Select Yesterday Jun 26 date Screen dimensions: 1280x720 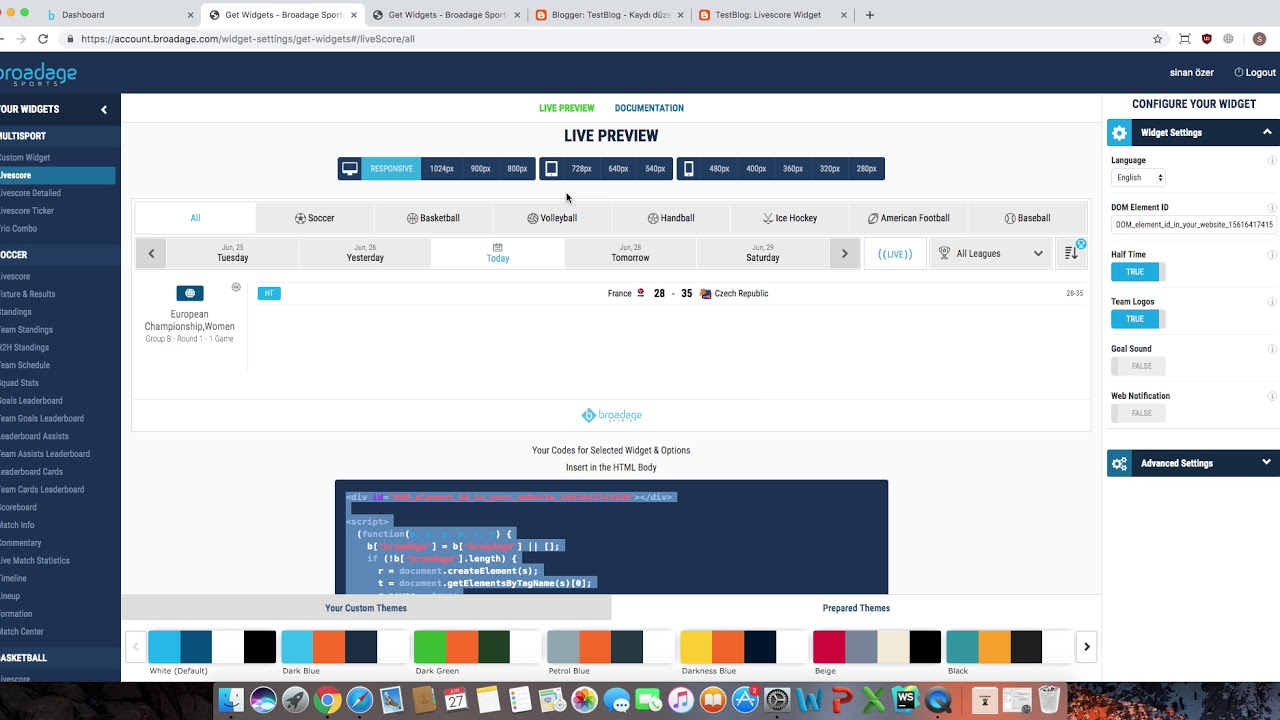click(365, 253)
